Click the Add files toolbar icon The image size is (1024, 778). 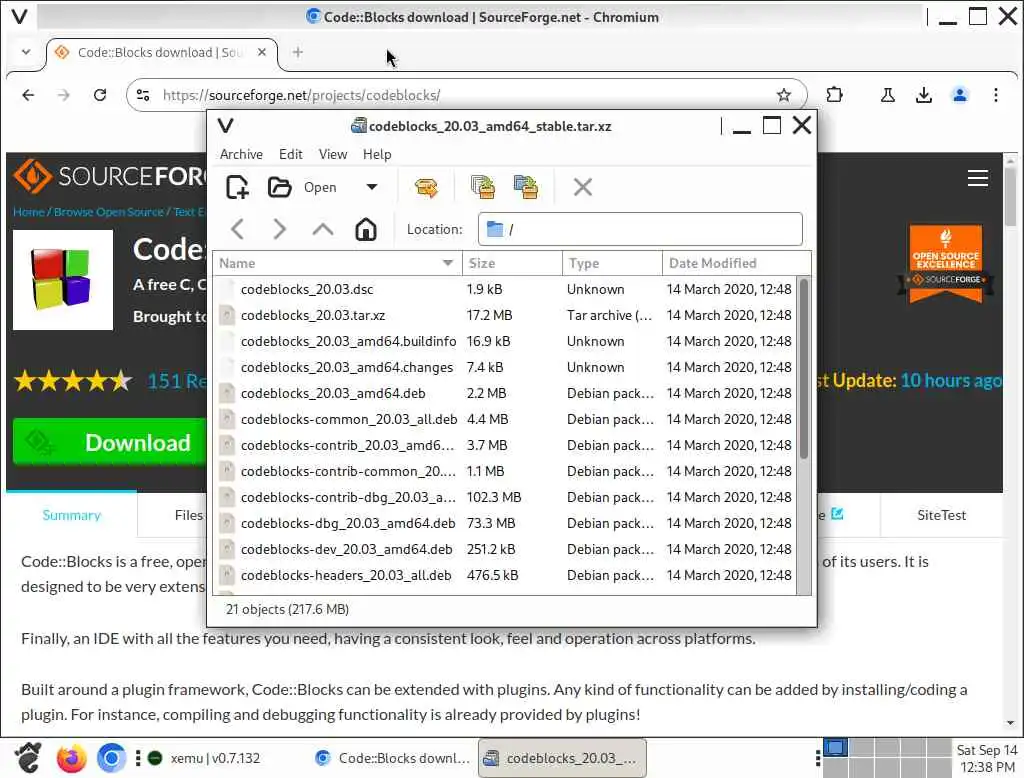pyautogui.click(x=483, y=187)
